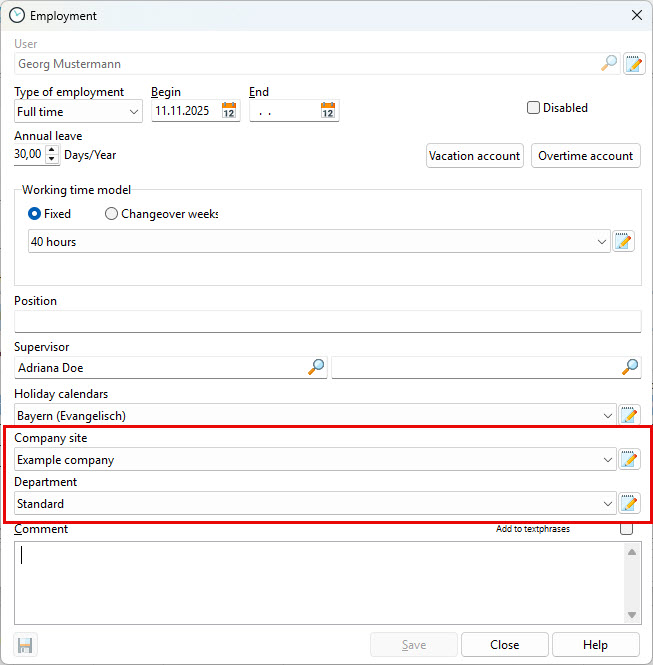Expand the Department dropdown
This screenshot has height=665, width=653.
(x=608, y=504)
